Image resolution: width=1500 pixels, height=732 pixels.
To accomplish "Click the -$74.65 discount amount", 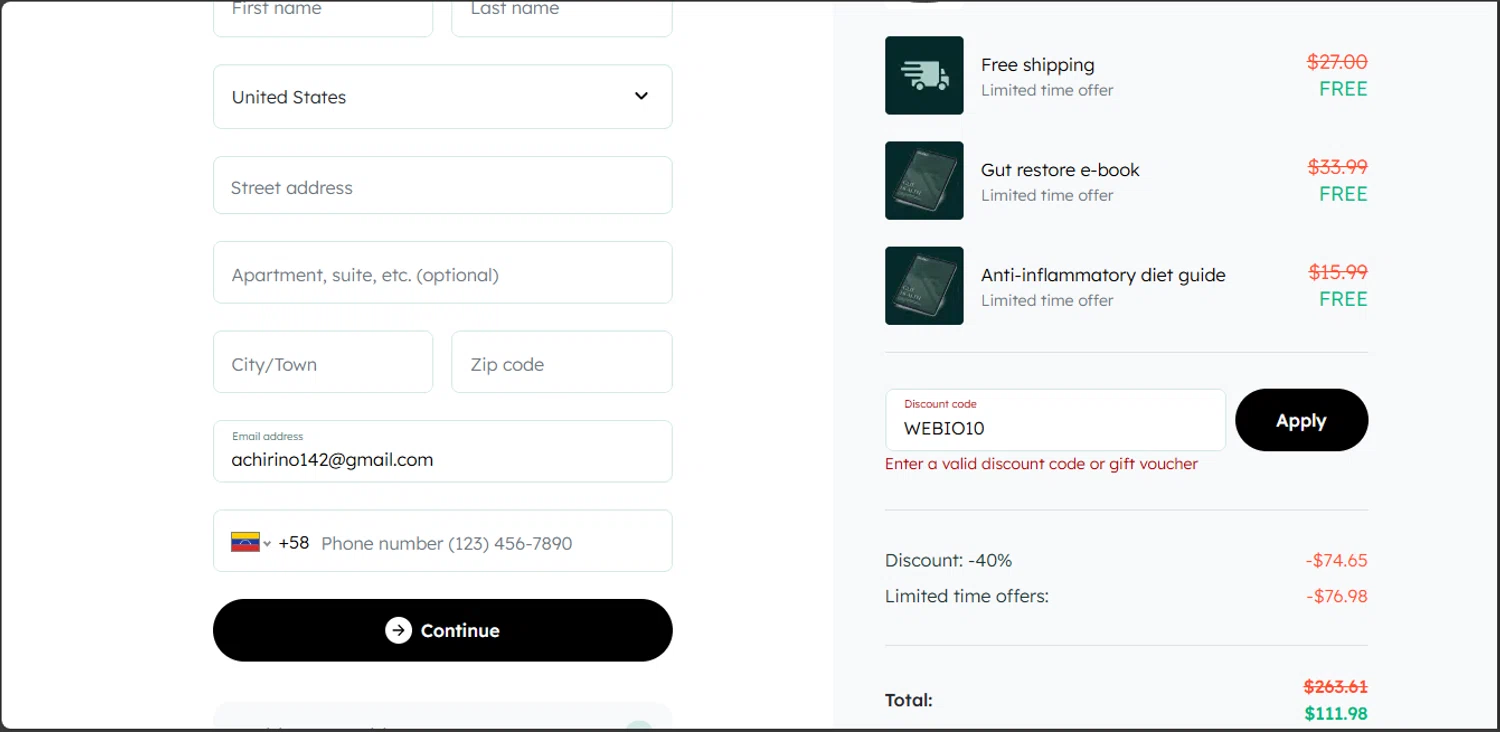I will pos(1336,560).
